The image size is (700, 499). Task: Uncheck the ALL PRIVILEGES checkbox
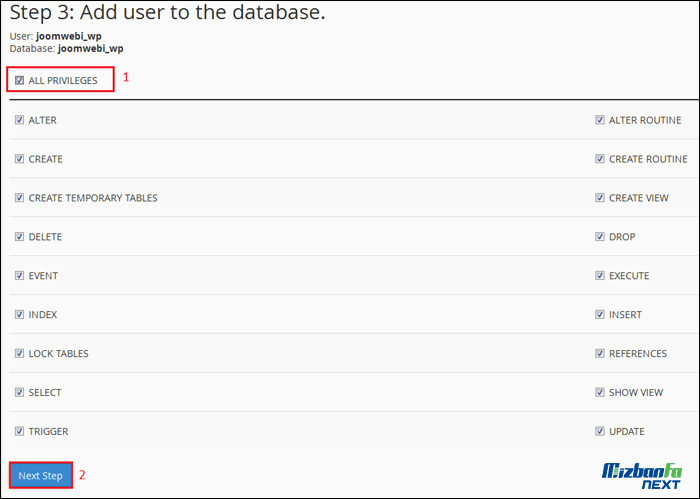[20, 80]
